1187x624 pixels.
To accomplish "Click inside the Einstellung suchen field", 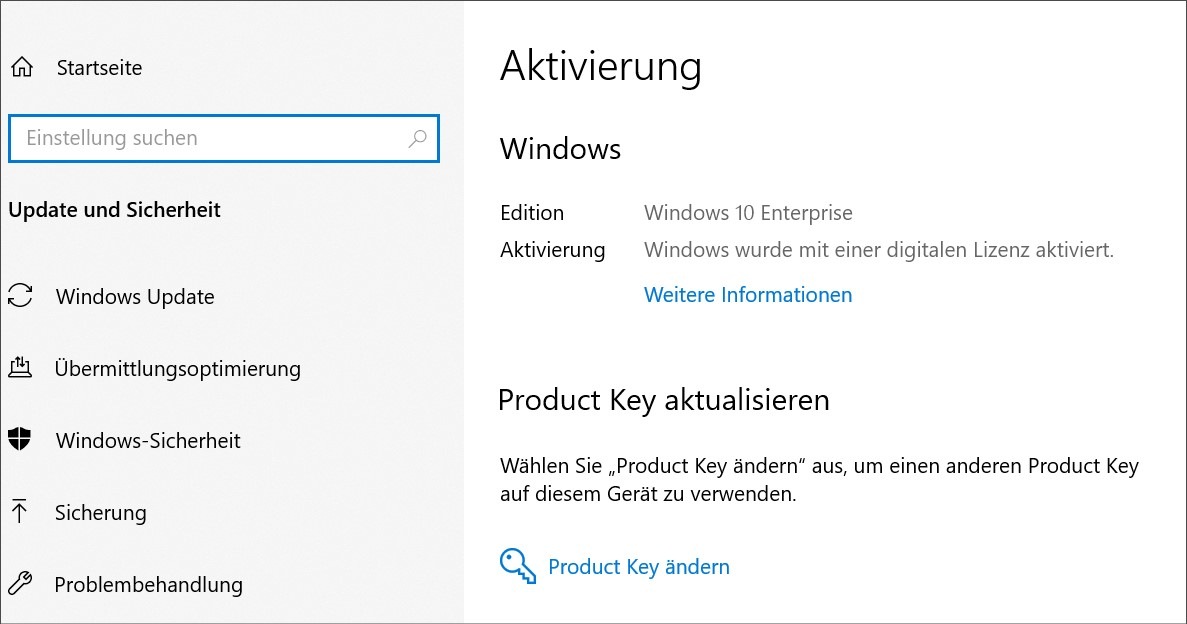I will 200,138.
